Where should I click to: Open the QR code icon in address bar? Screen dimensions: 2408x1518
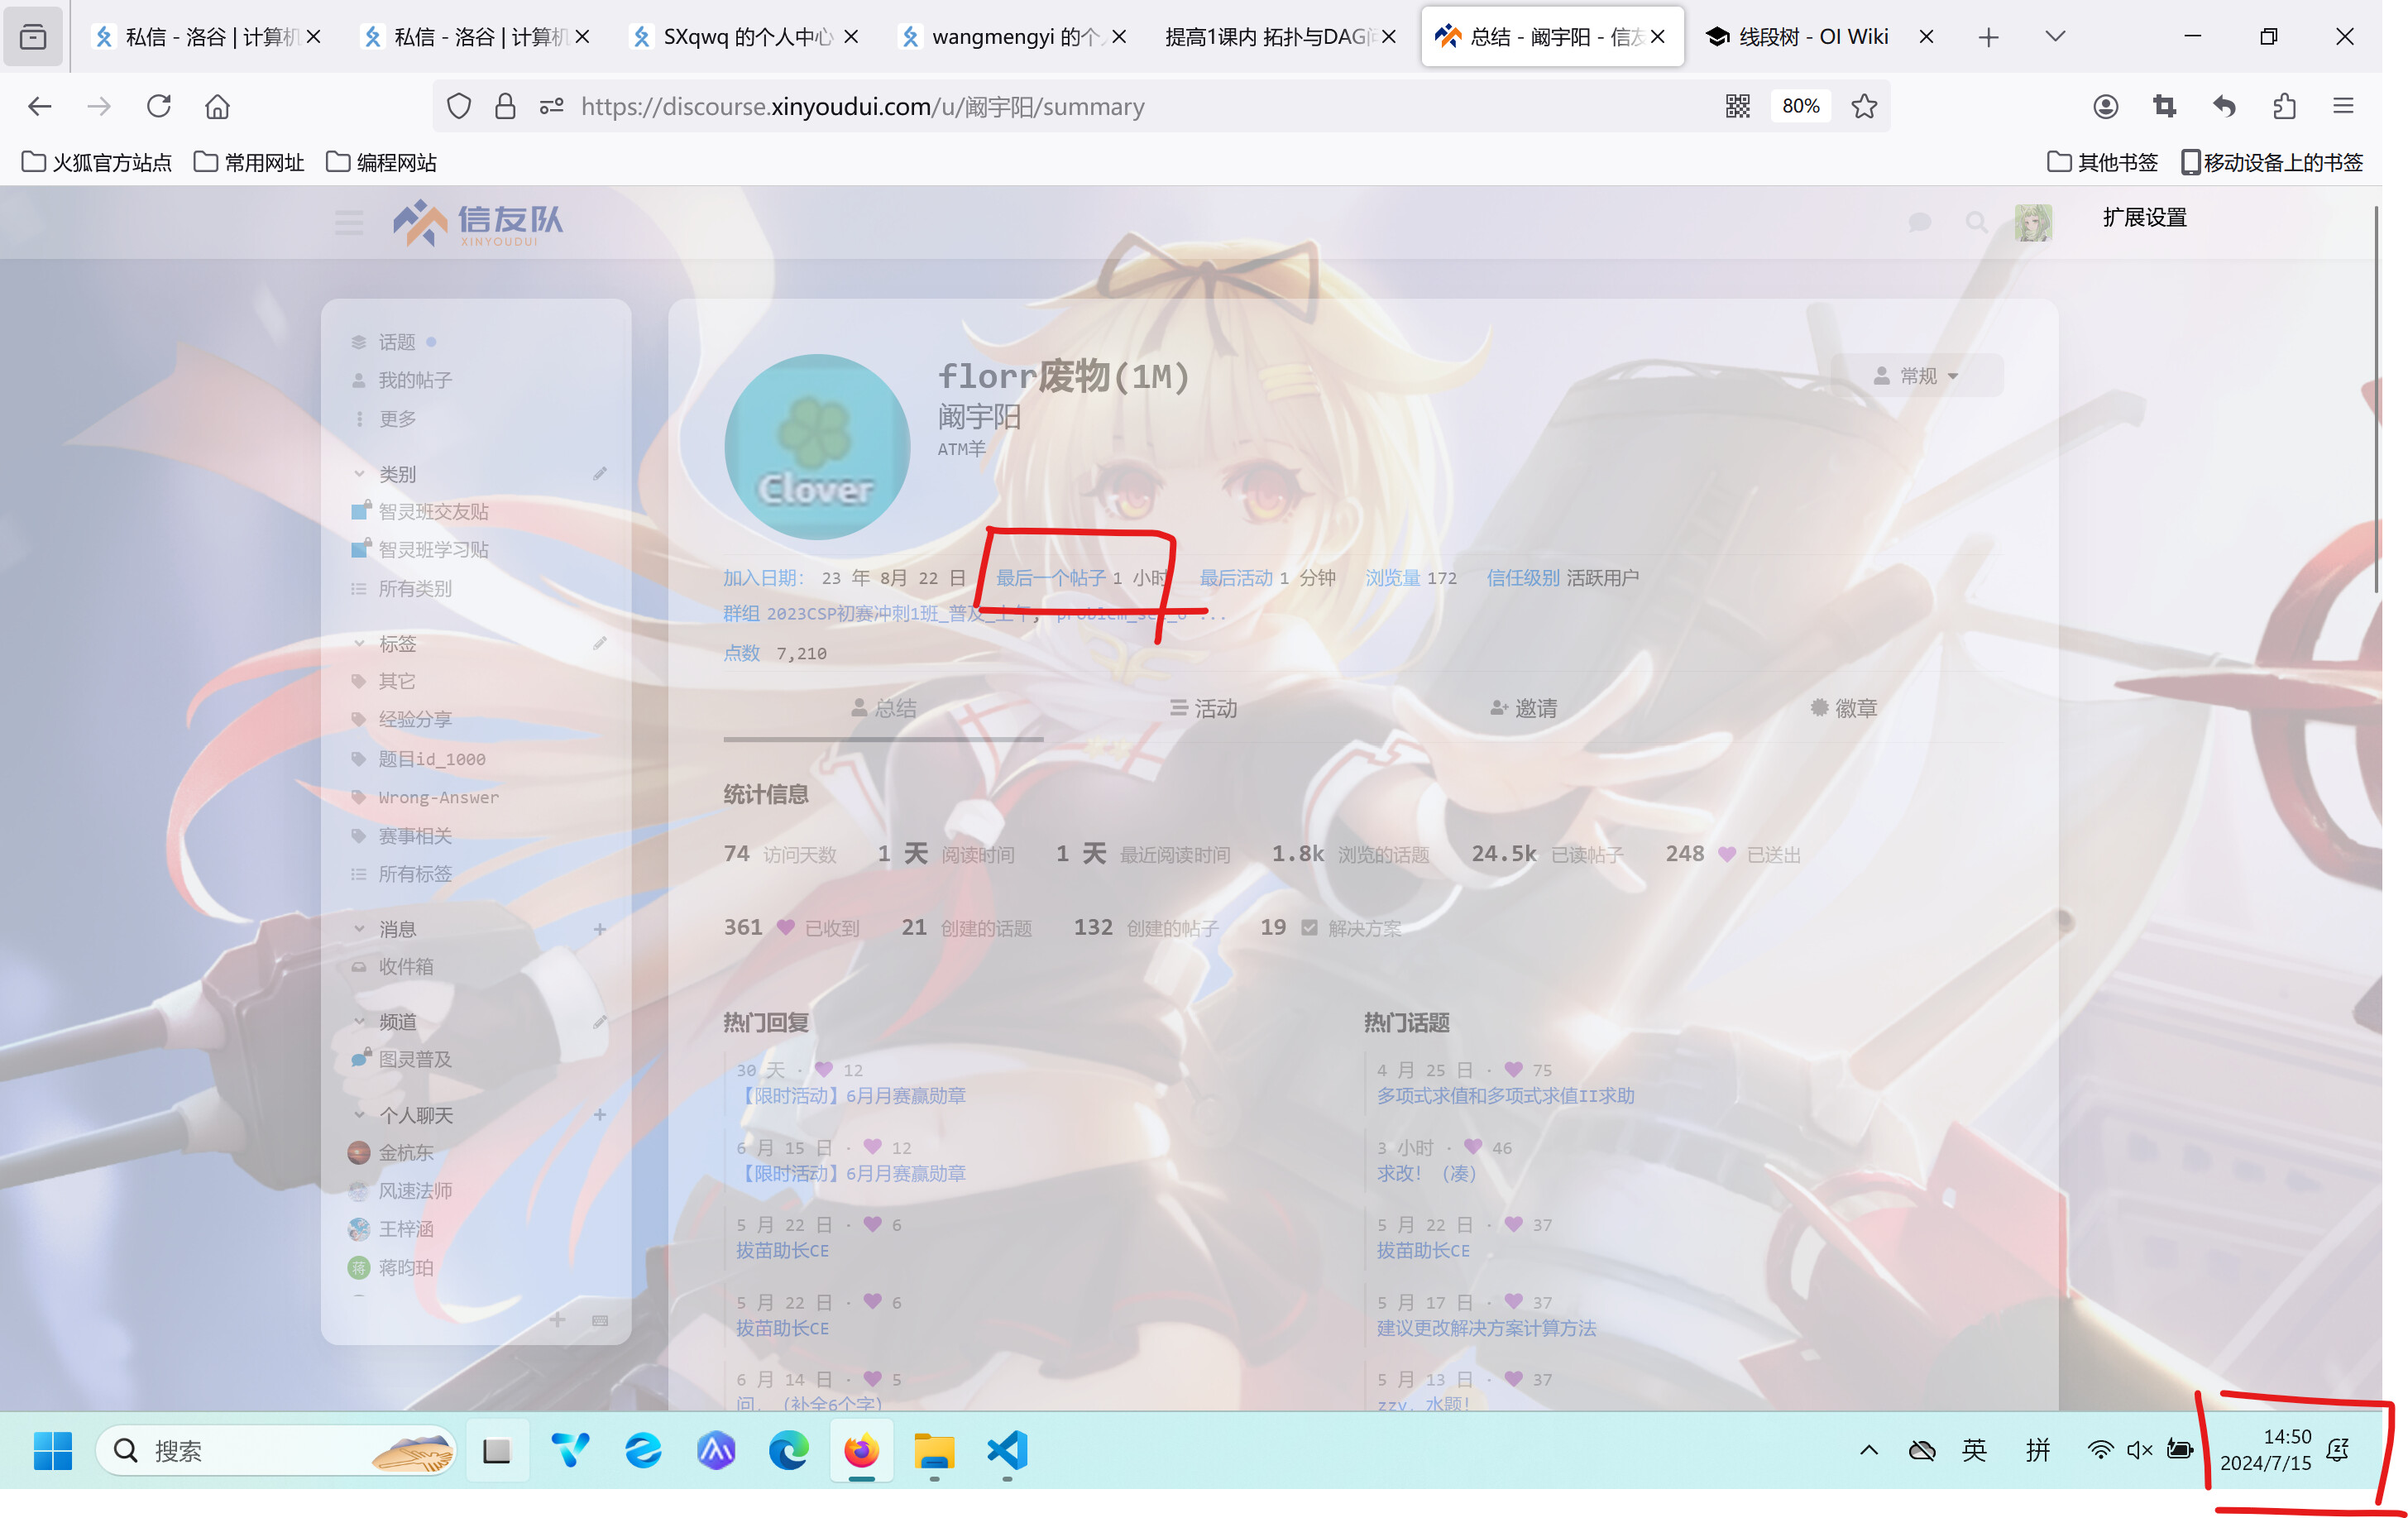click(1737, 106)
